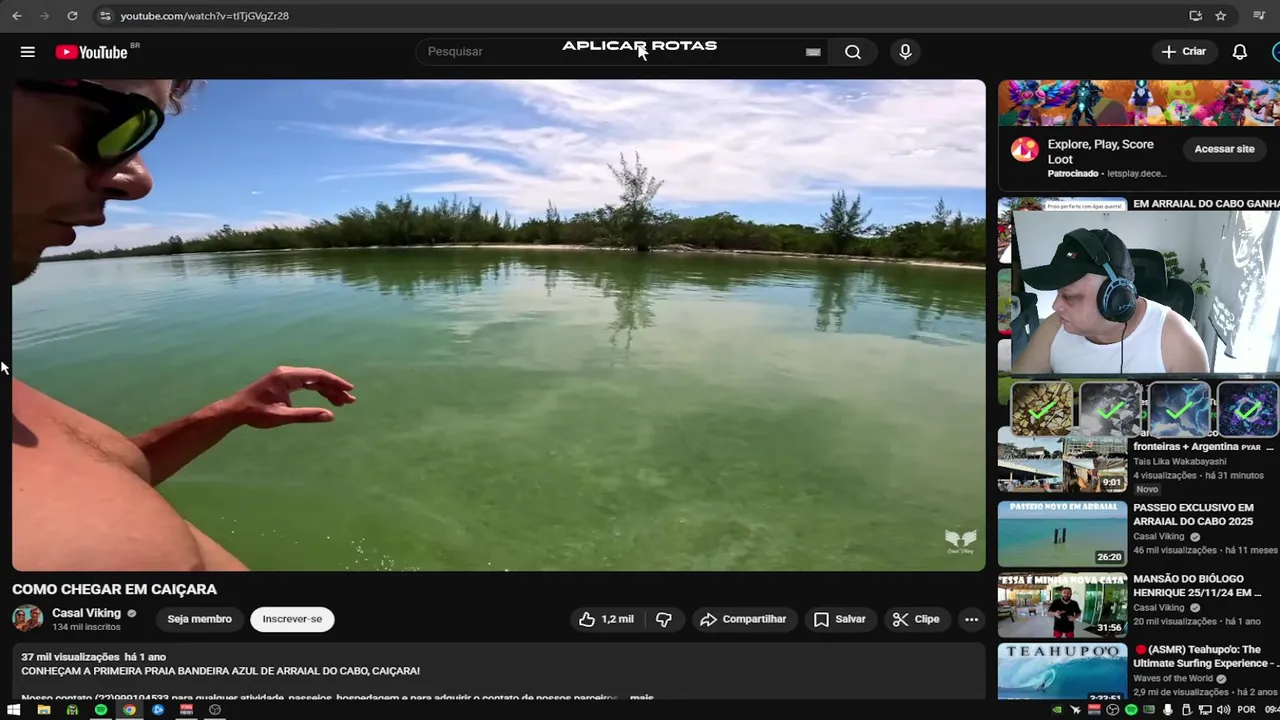
Task: Select the youtube.com URL in address bar
Action: click(204, 16)
